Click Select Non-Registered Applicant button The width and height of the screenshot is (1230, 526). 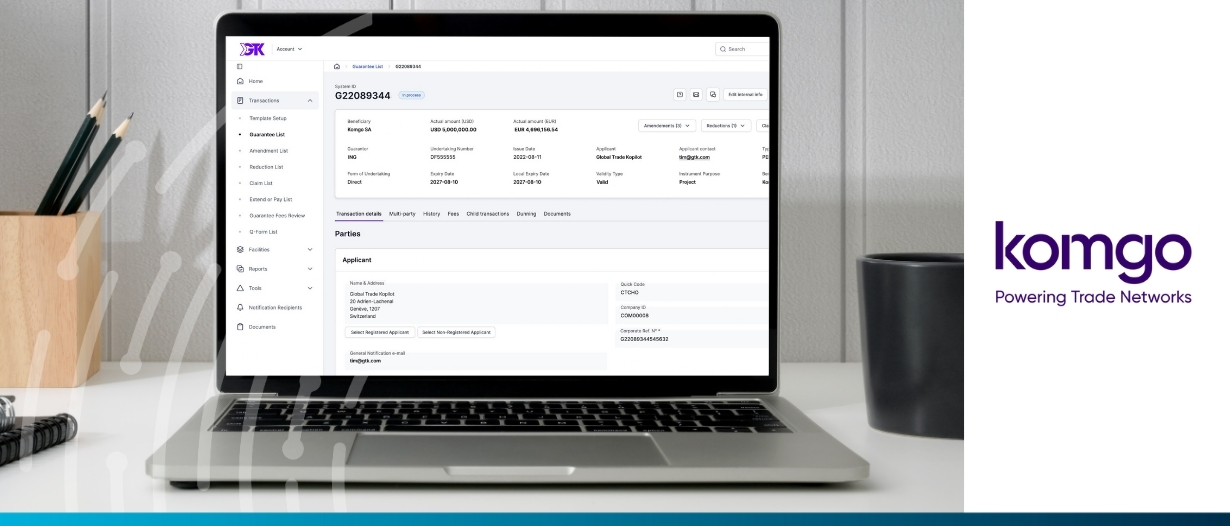[x=456, y=332]
